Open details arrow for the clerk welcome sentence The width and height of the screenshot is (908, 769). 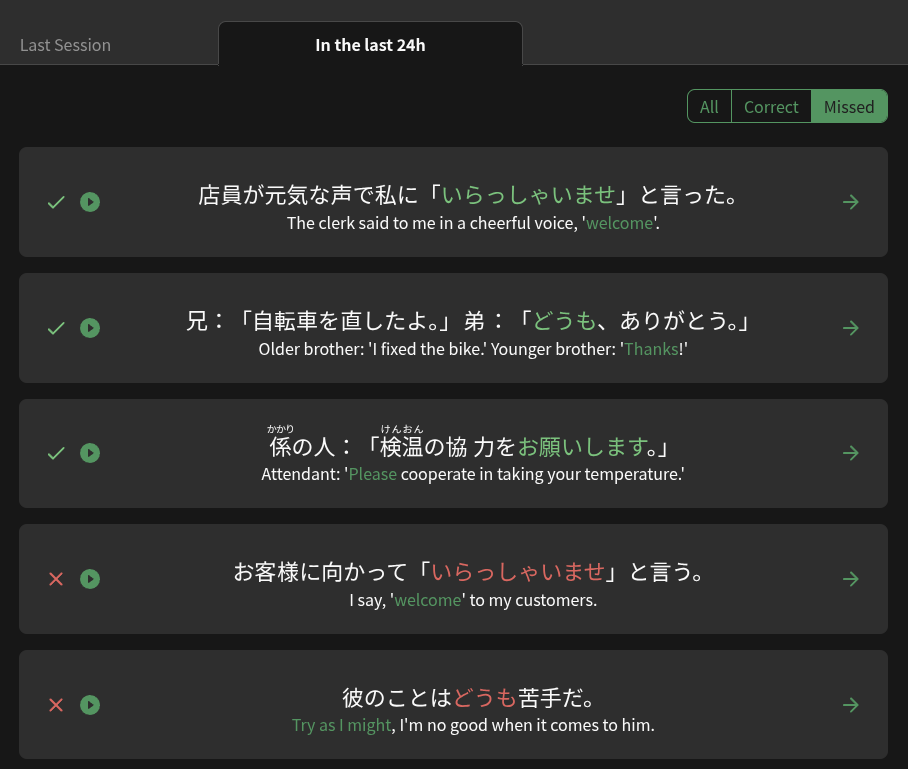tap(851, 202)
